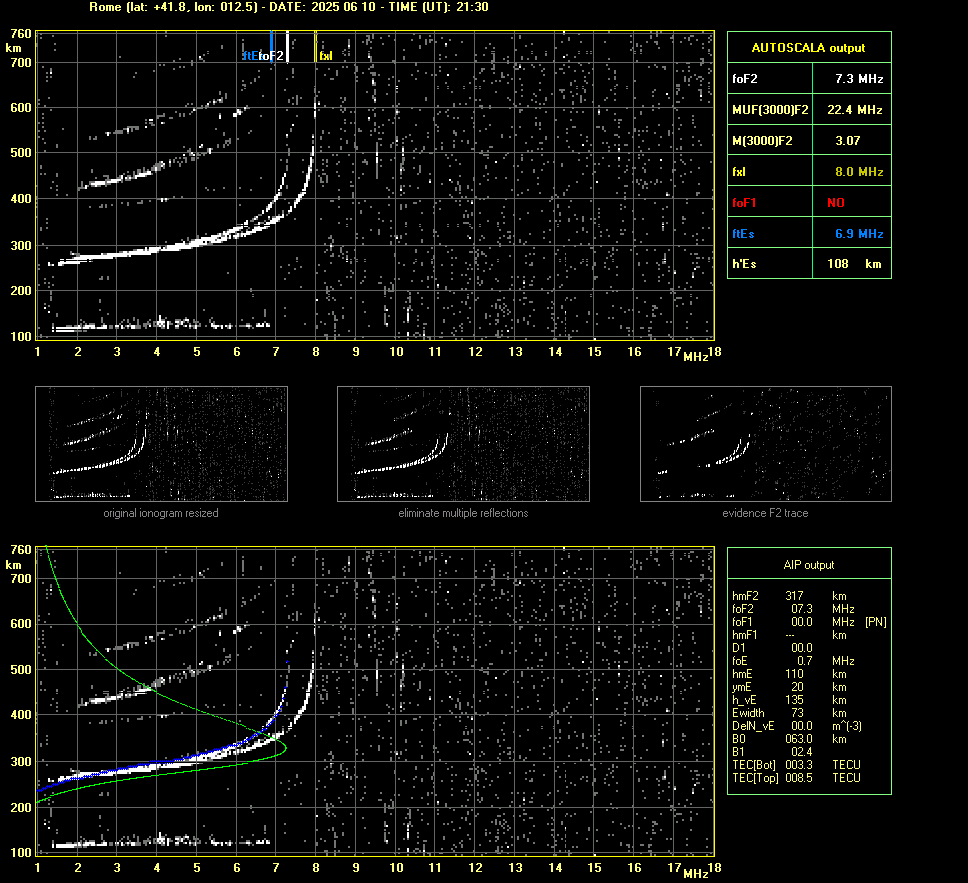Click the white foF2 marker on top ionogram
Viewport: 968px width, 883px height.
tap(287, 46)
